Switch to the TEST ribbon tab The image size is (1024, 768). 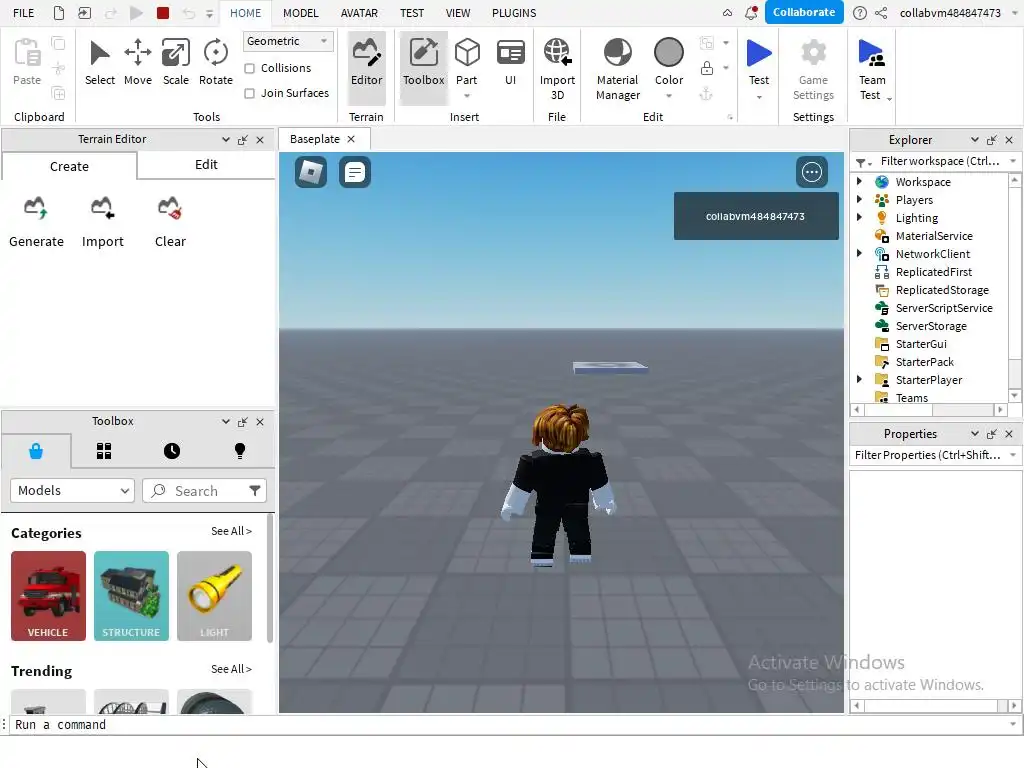tap(412, 13)
